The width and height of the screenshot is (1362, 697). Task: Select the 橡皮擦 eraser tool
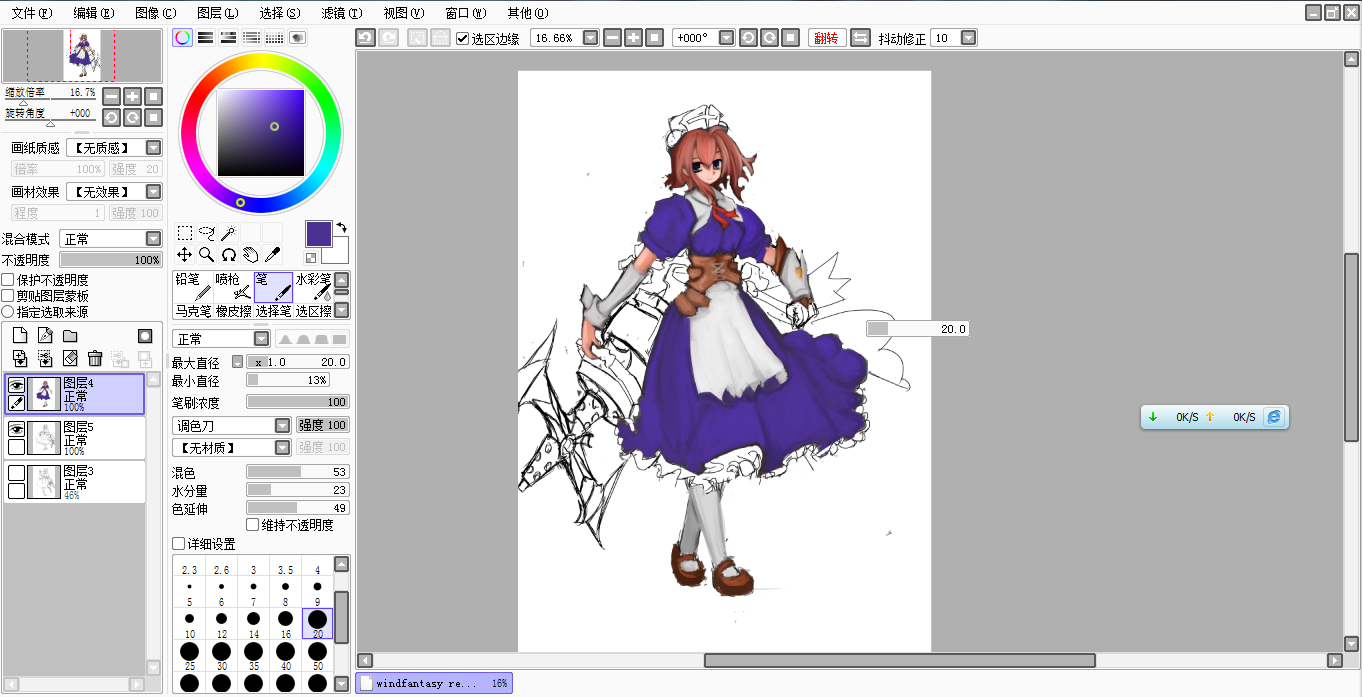232,311
